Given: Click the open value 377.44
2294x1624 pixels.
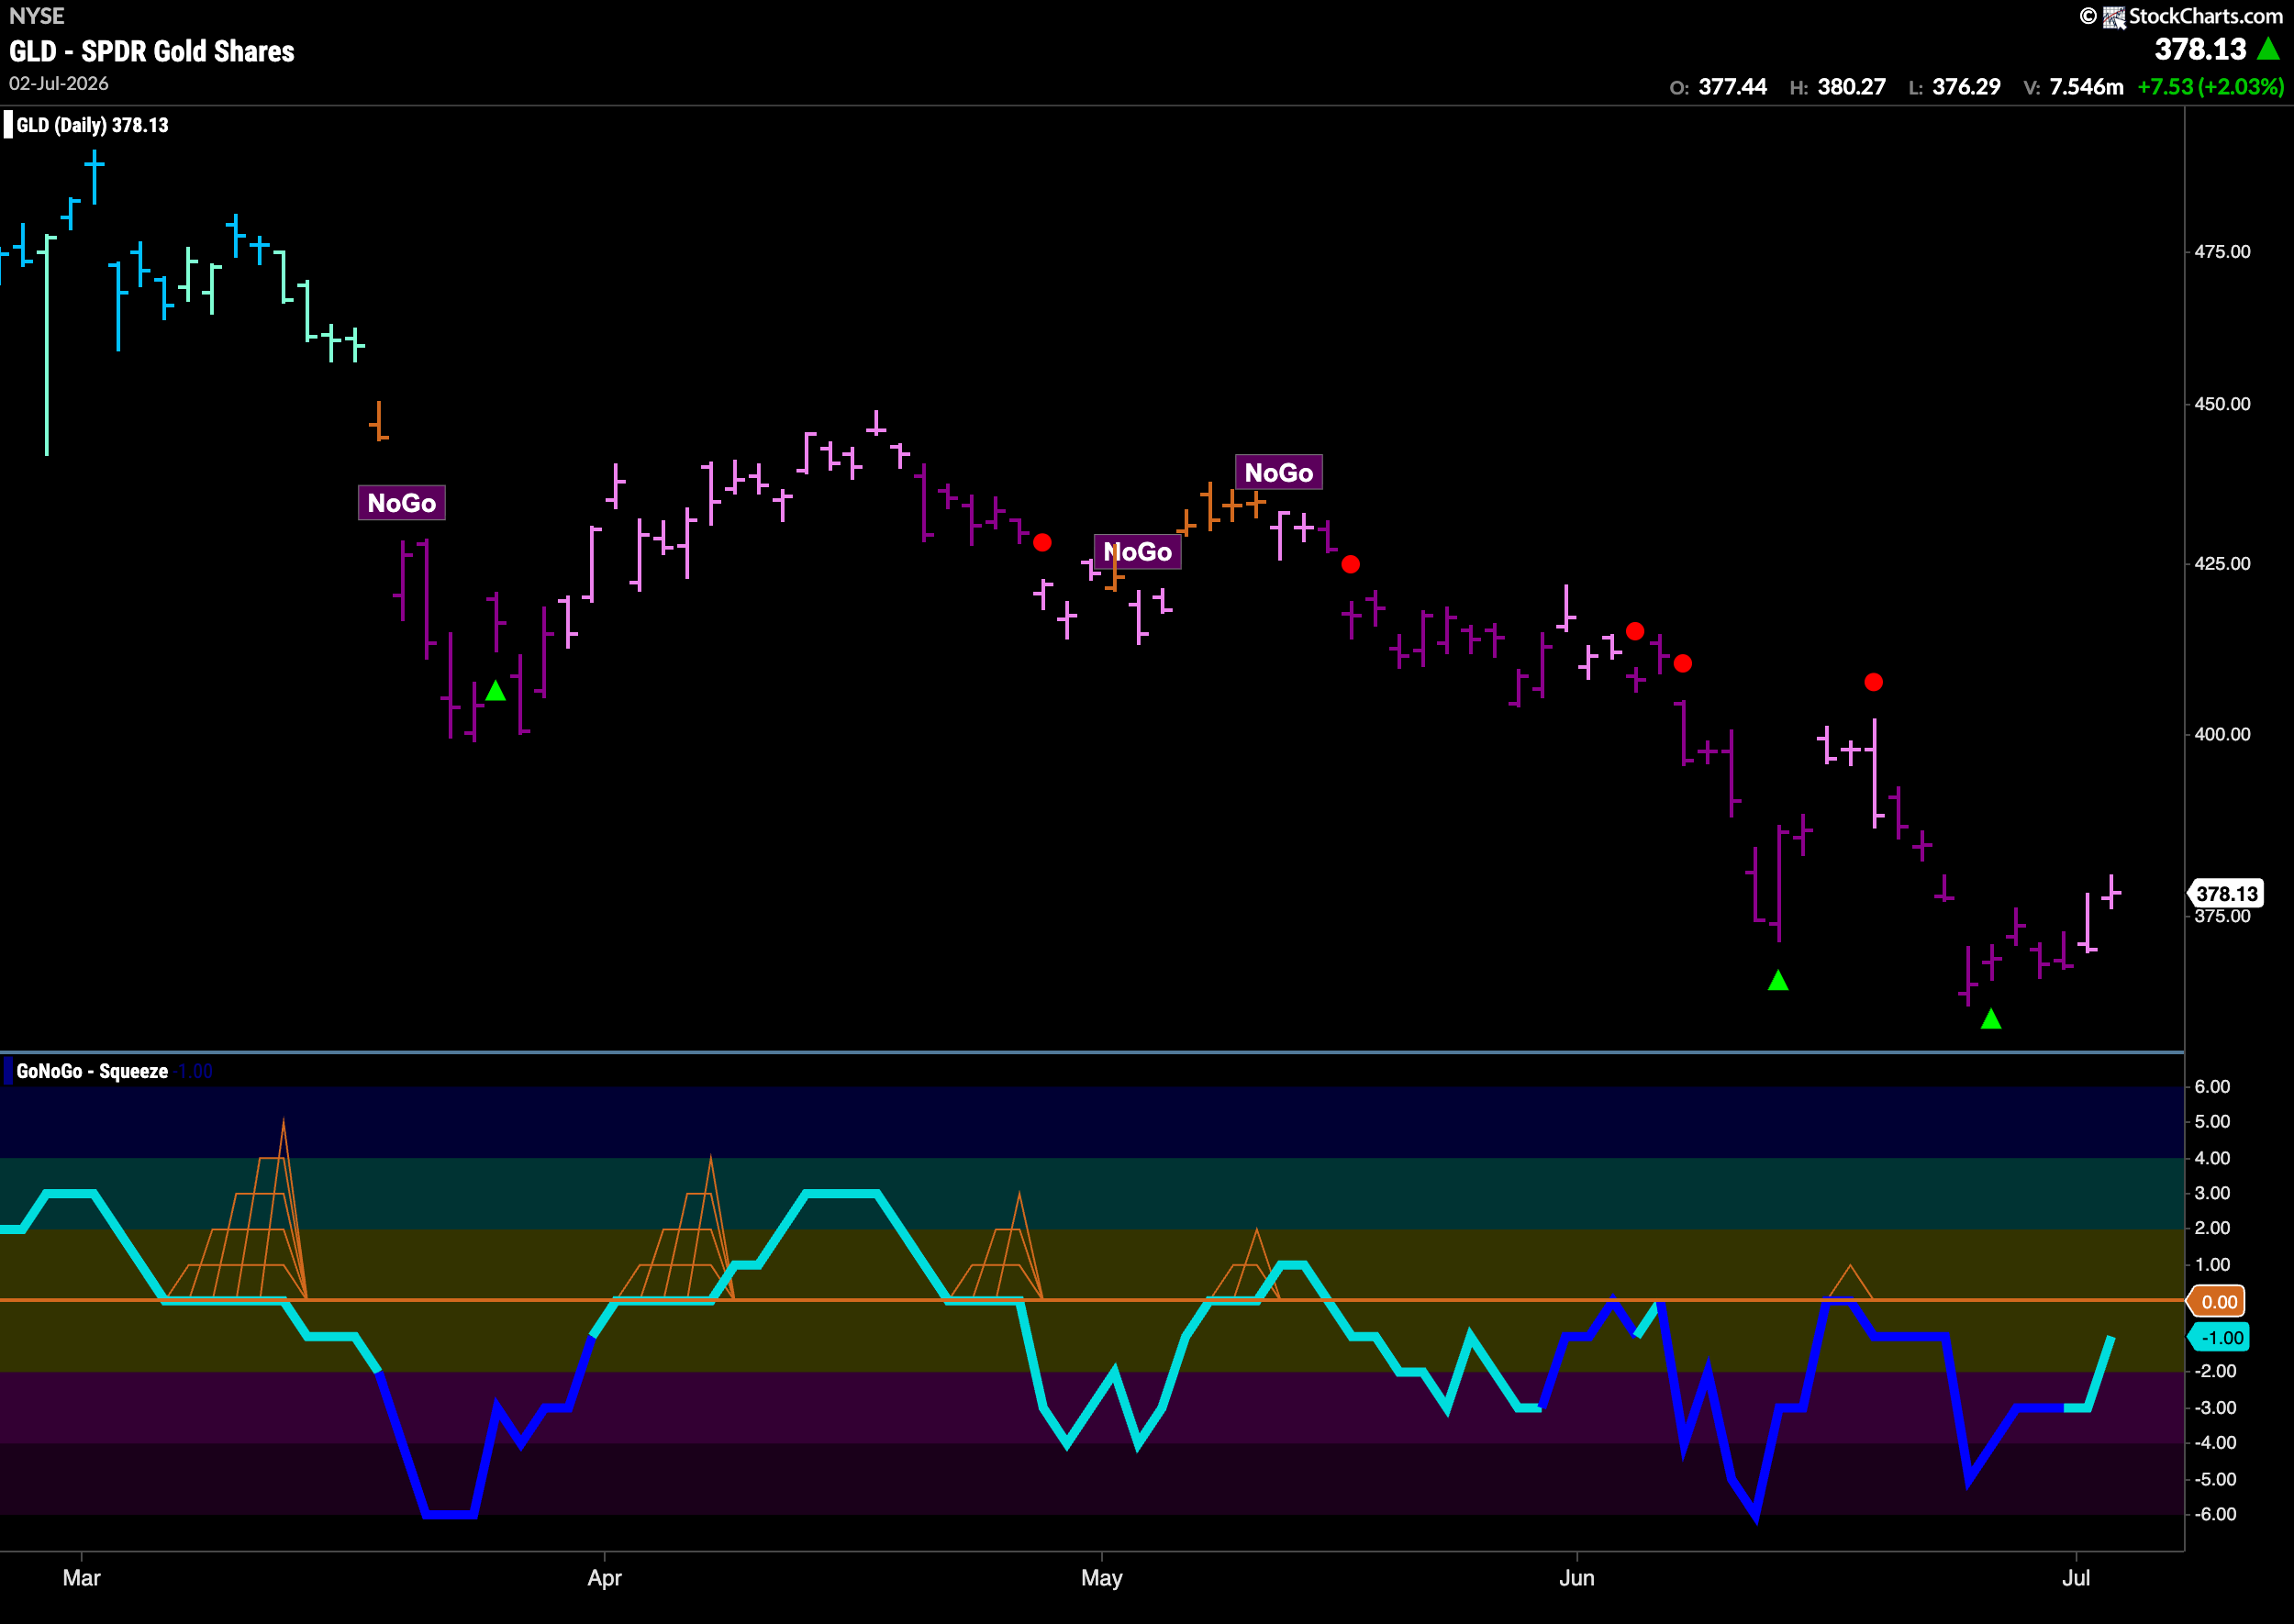Looking at the screenshot, I should [x=1732, y=87].
